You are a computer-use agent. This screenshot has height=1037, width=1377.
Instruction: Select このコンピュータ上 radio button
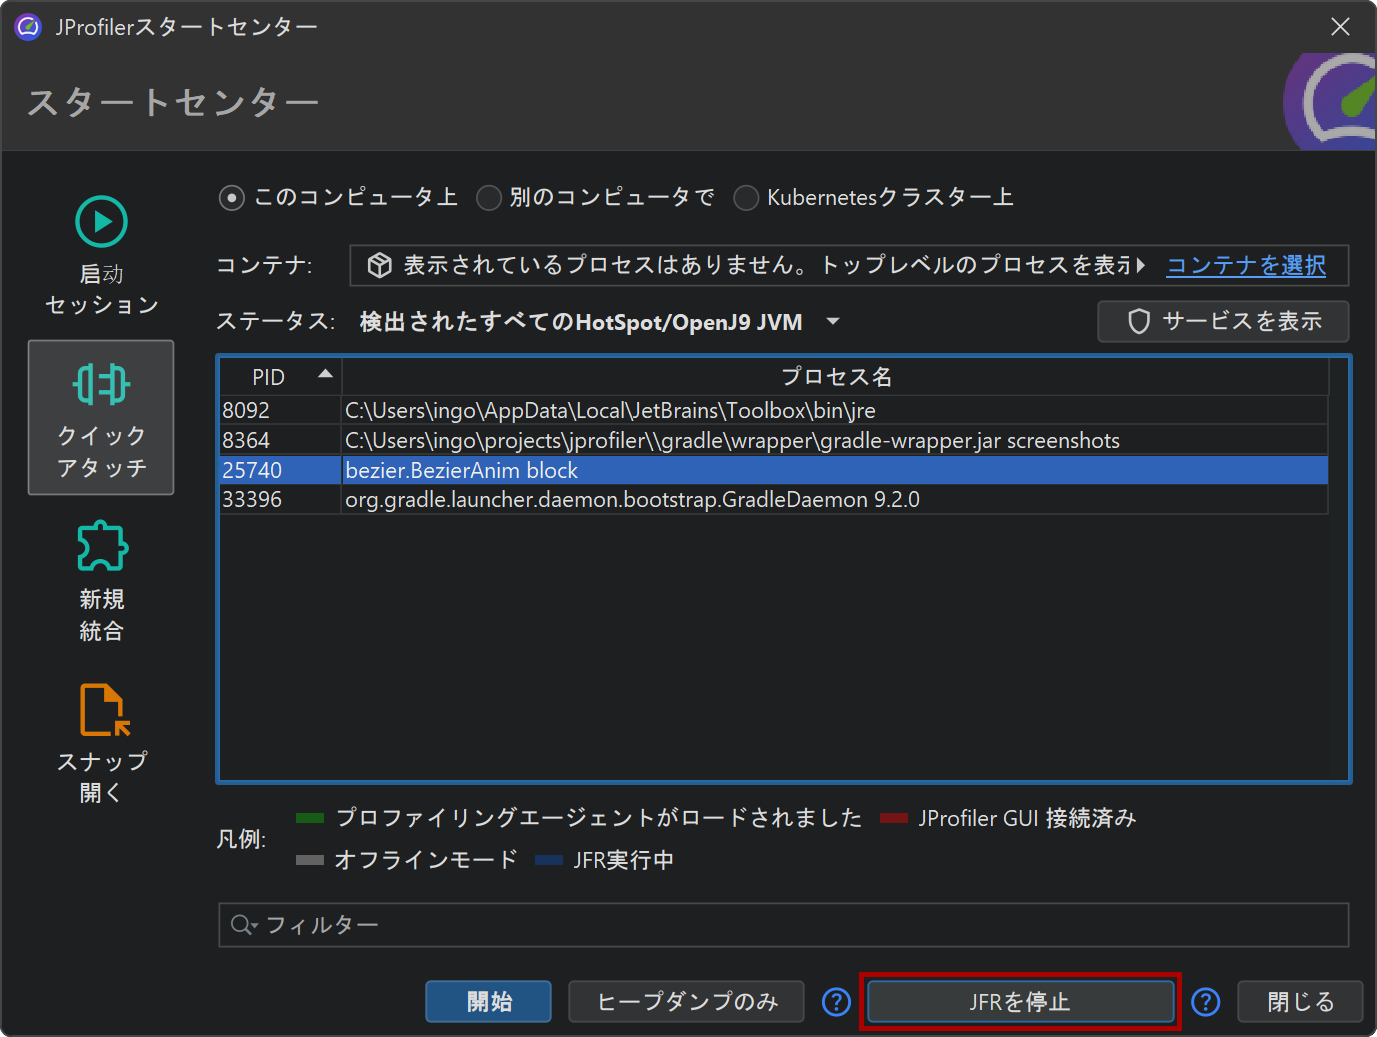(231, 198)
